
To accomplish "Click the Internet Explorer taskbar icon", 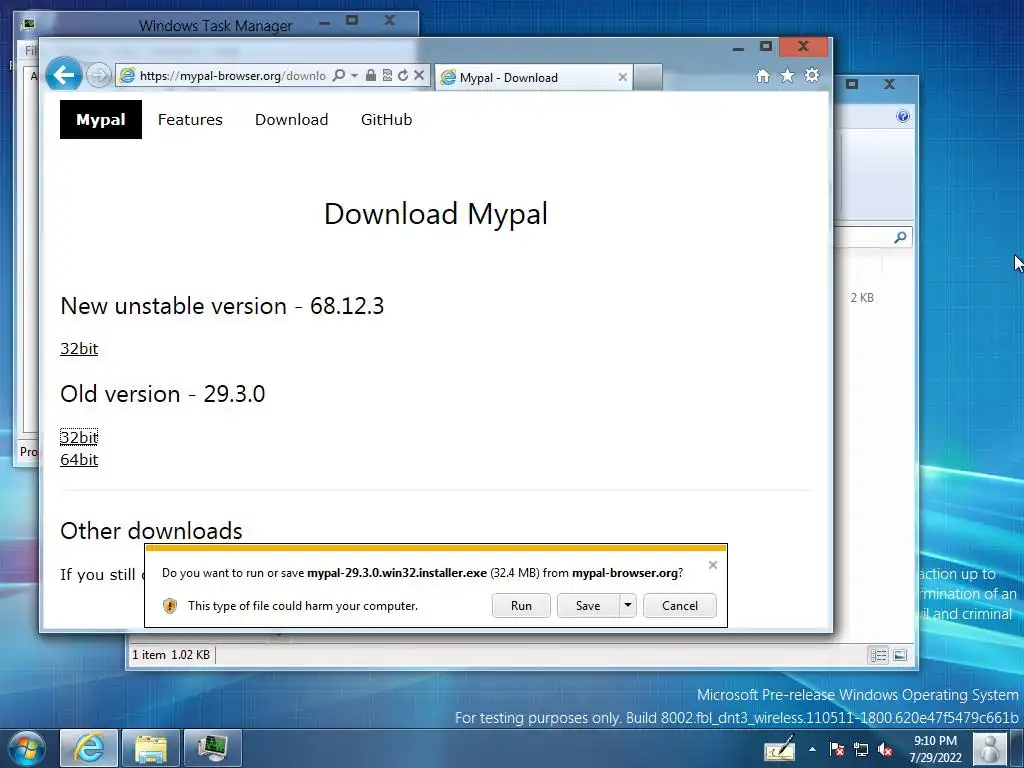I will coord(89,748).
